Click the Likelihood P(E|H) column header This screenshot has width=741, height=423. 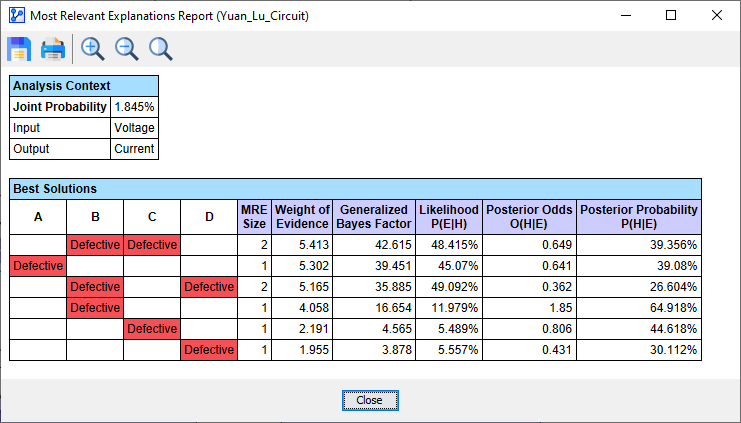pyautogui.click(x=448, y=217)
